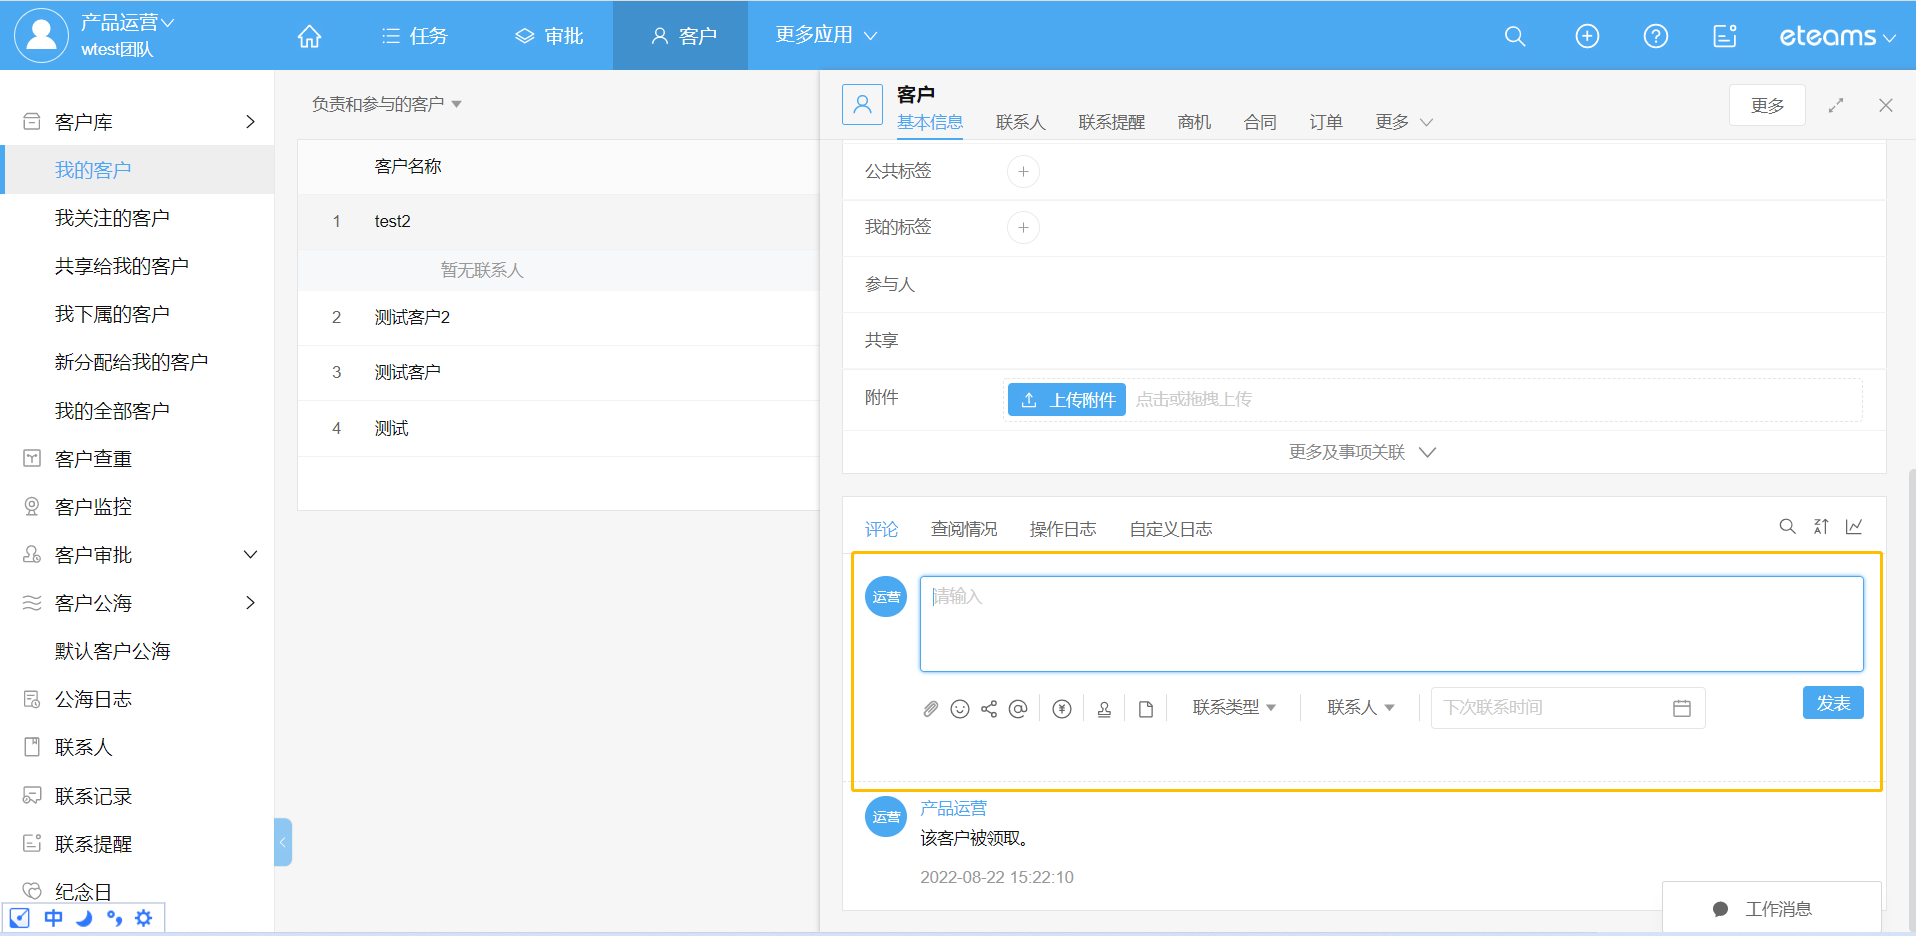Open the emoji picker in comment toolbar
Screen dimensions: 1916x936
(x=960, y=709)
